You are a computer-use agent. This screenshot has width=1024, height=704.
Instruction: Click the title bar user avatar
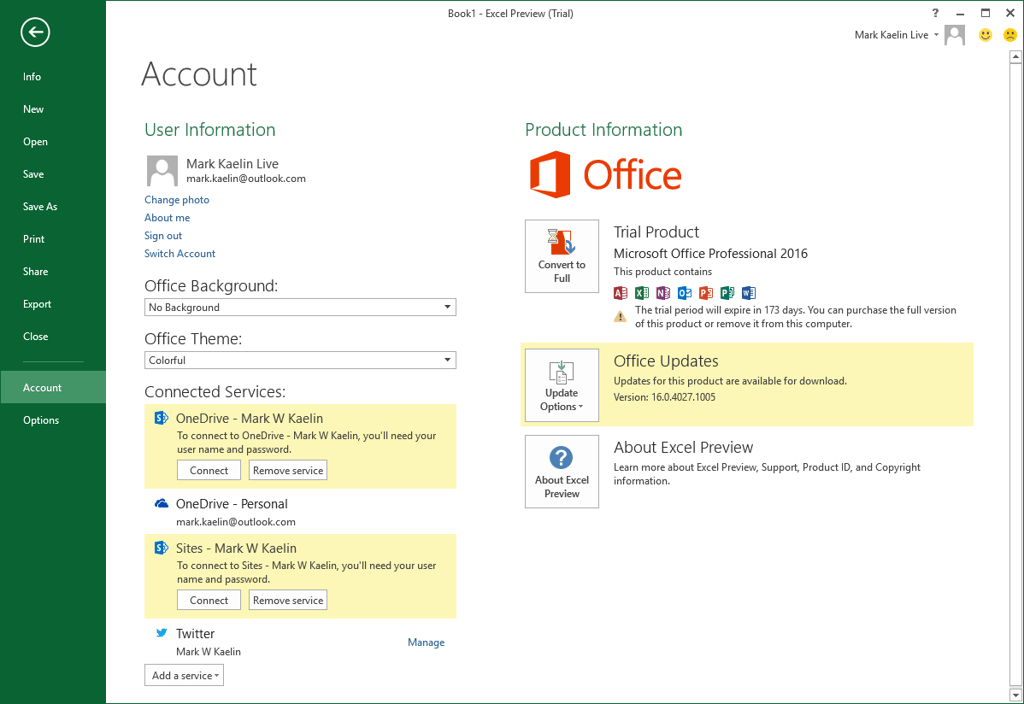click(x=955, y=35)
